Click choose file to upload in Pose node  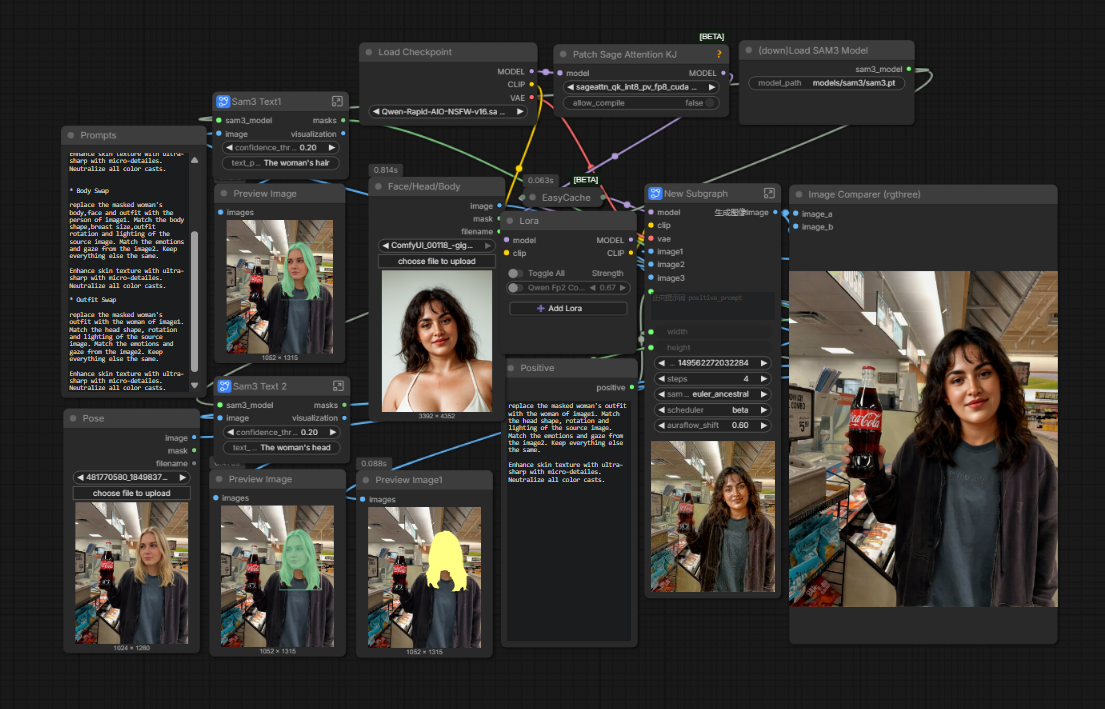[131, 493]
